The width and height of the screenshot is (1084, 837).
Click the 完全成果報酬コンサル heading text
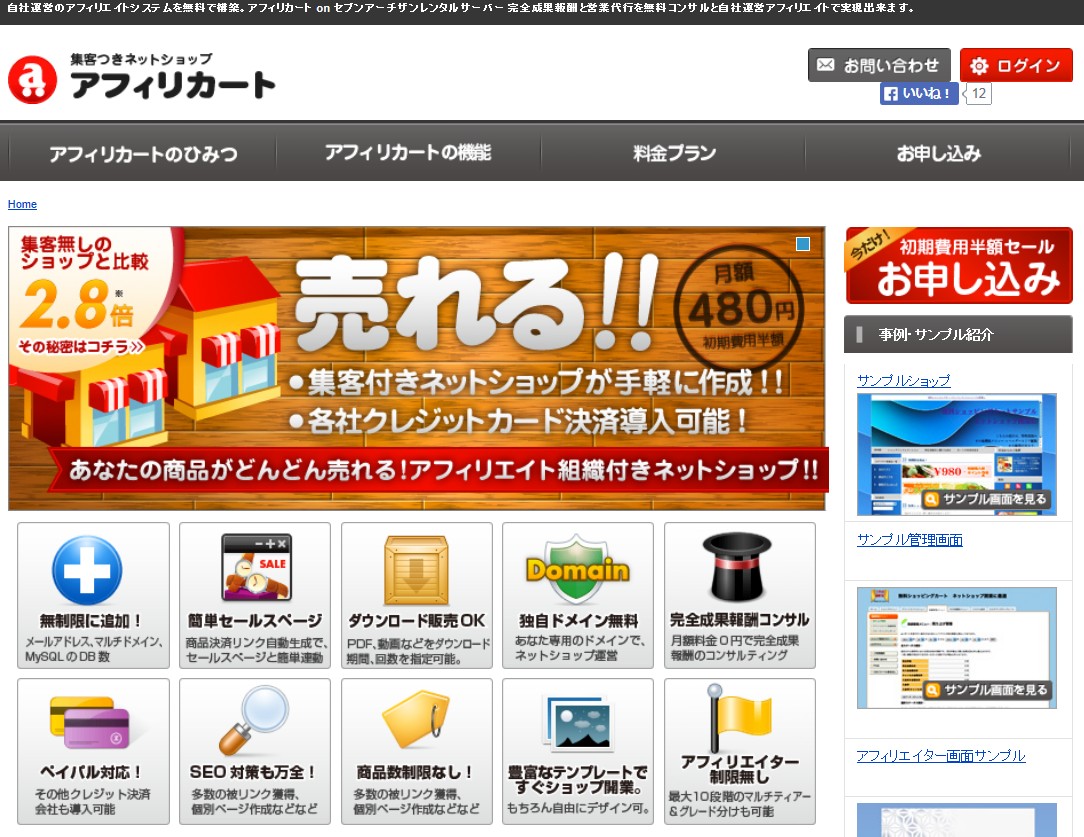740,620
